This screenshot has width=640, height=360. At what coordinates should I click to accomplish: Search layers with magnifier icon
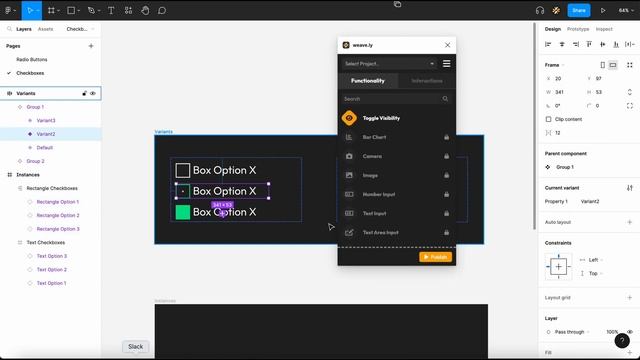coord(9,29)
